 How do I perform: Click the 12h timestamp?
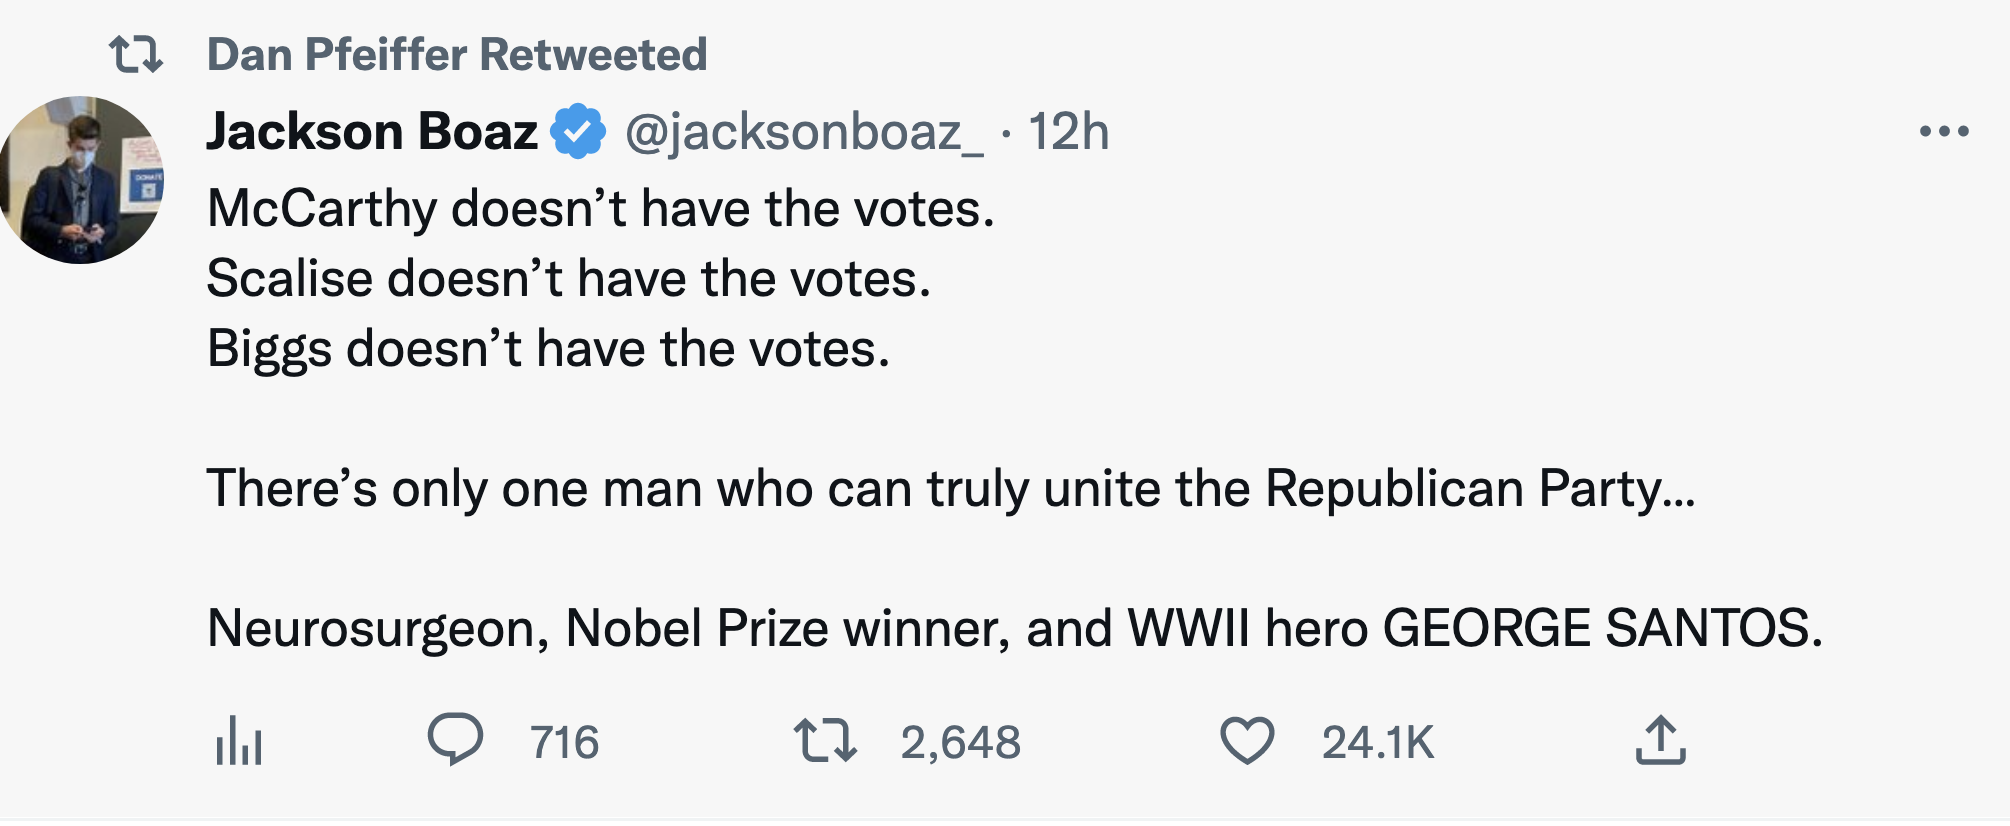coord(1068,131)
